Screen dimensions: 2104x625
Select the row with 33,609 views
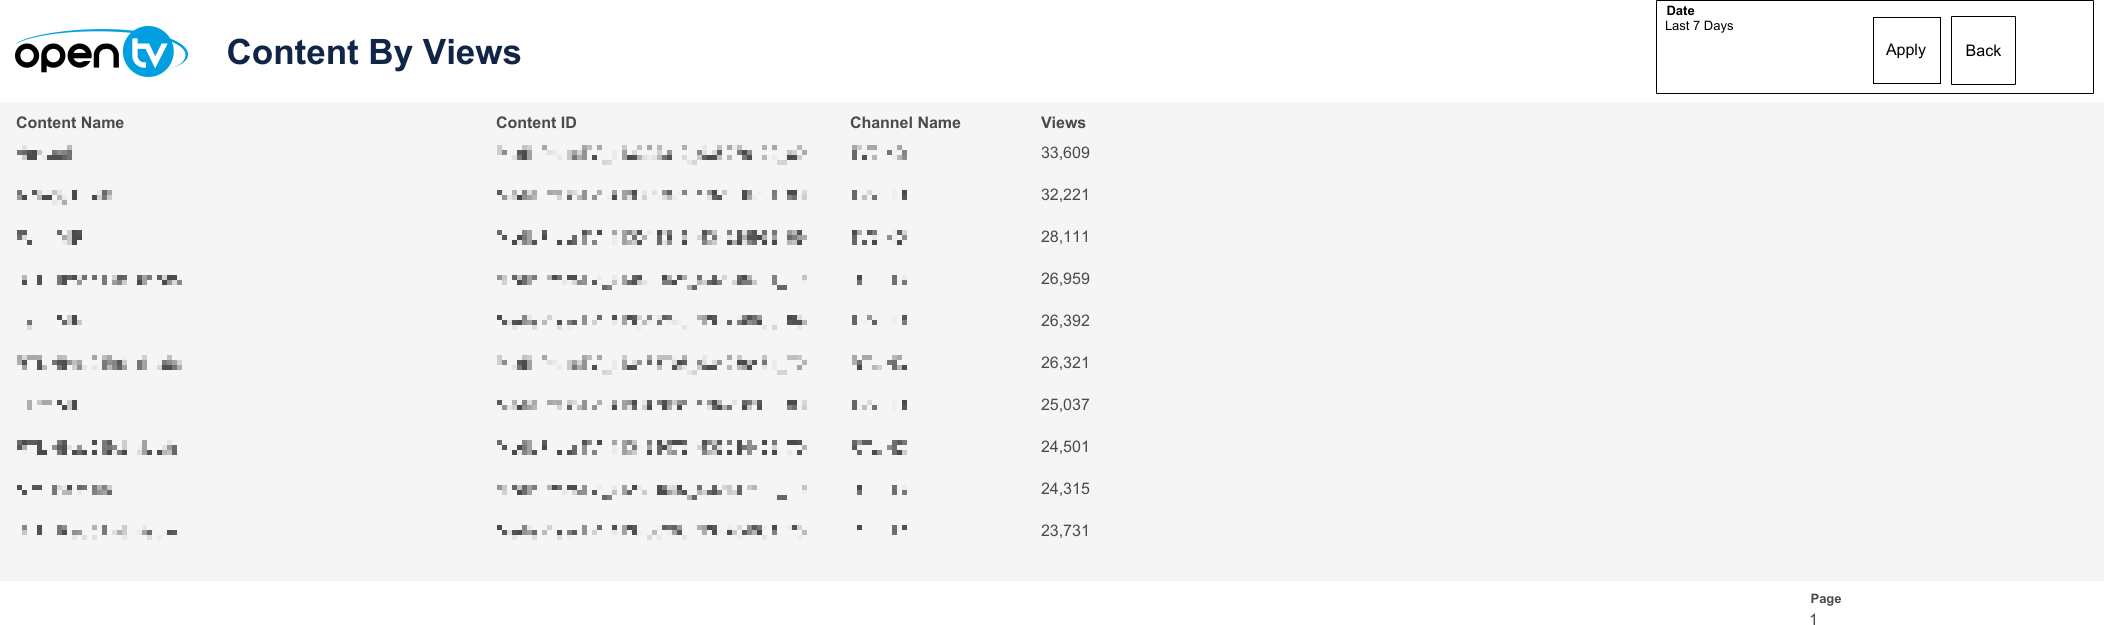(x=1064, y=153)
